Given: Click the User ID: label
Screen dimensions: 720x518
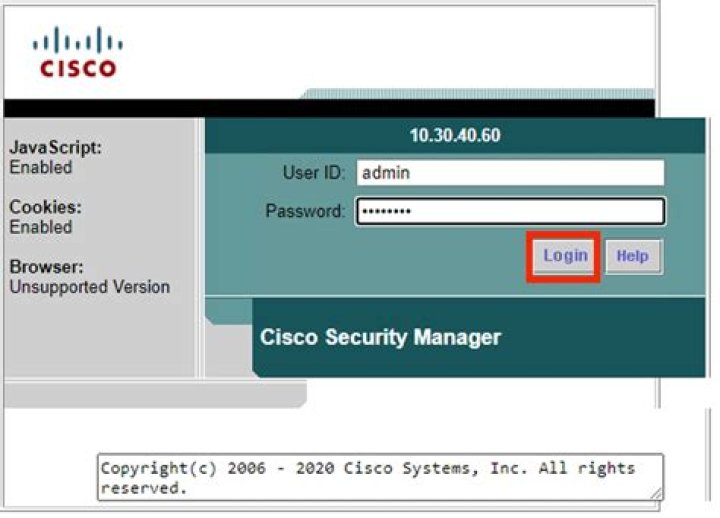Looking at the screenshot, I should (314, 173).
